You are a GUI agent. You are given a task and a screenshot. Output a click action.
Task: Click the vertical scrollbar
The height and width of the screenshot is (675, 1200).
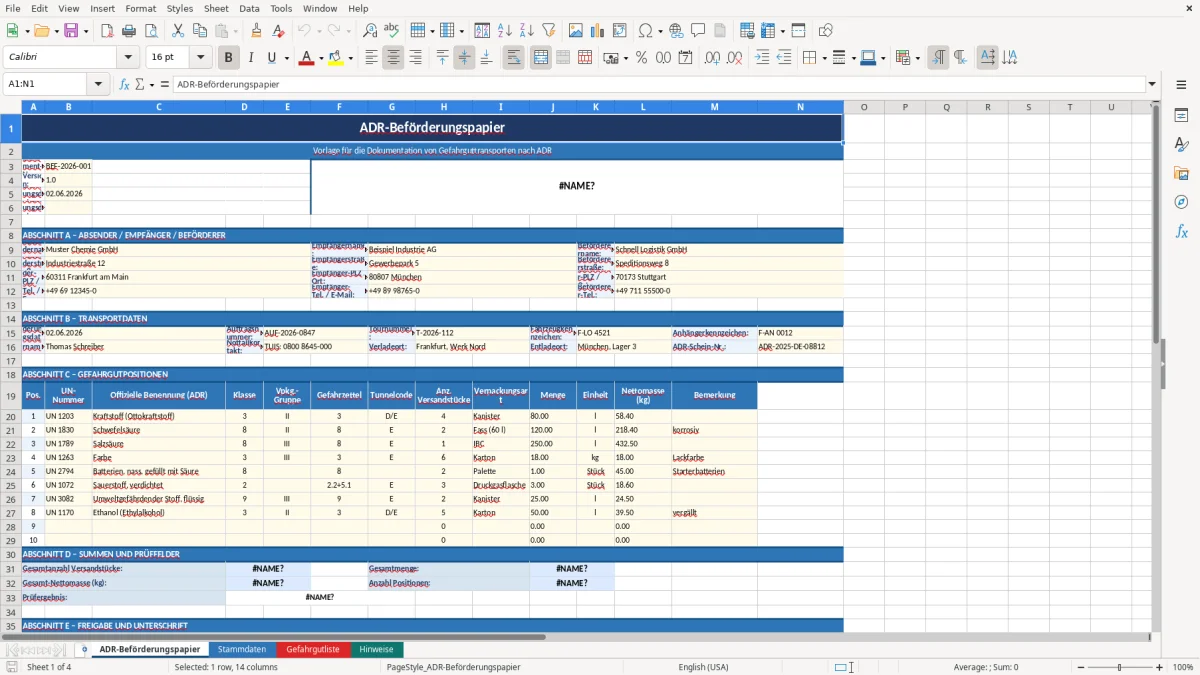point(1157,365)
